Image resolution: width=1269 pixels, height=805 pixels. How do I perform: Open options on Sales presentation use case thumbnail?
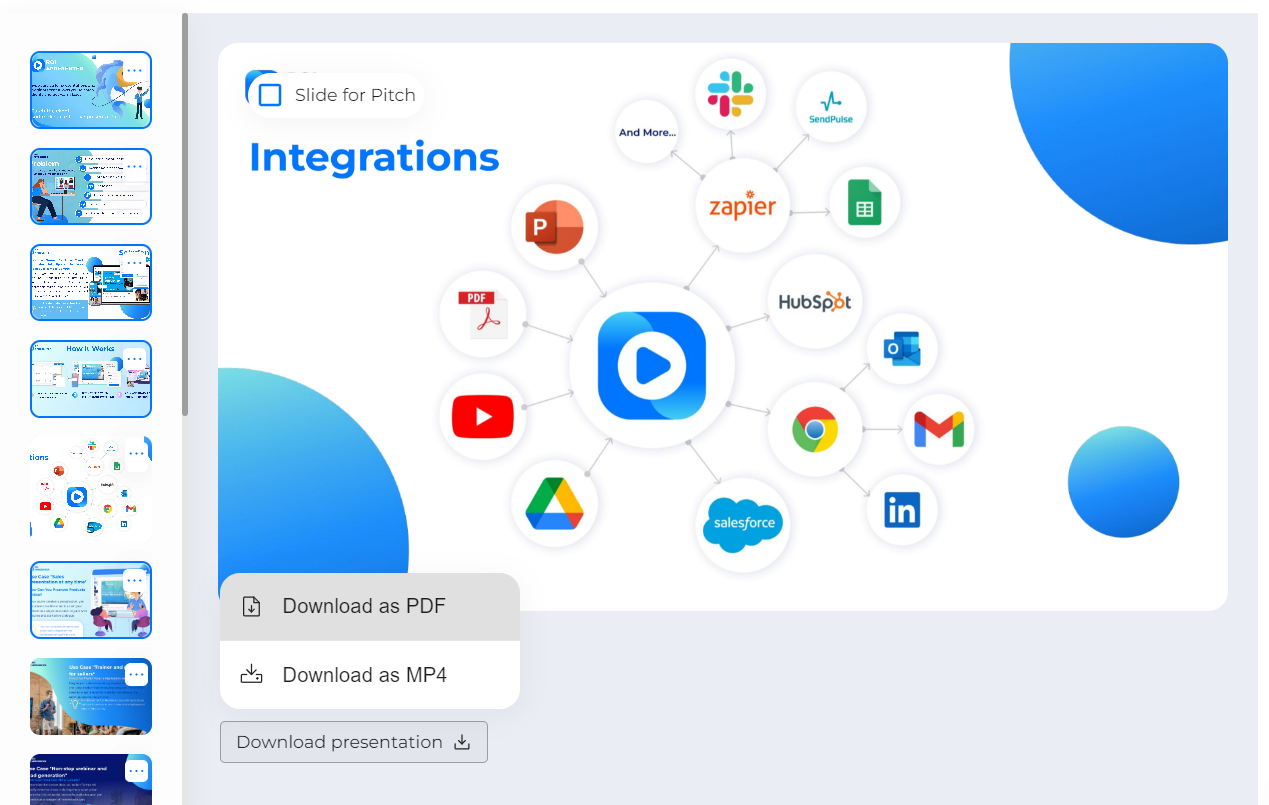(x=136, y=580)
